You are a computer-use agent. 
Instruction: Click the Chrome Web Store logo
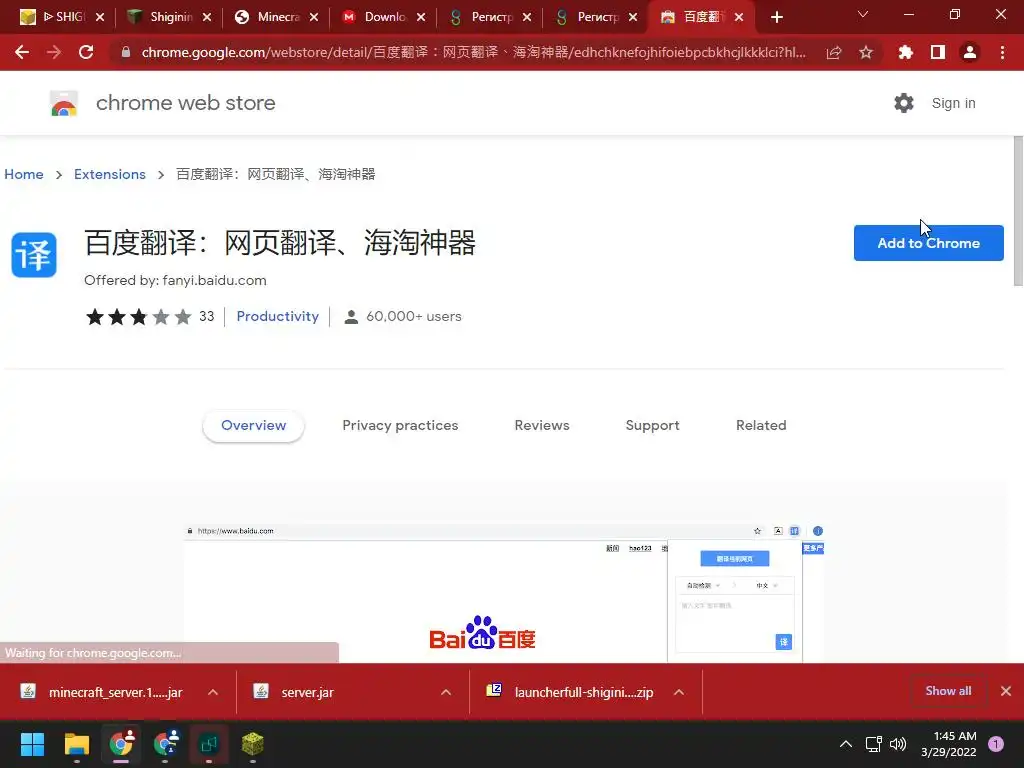64,103
